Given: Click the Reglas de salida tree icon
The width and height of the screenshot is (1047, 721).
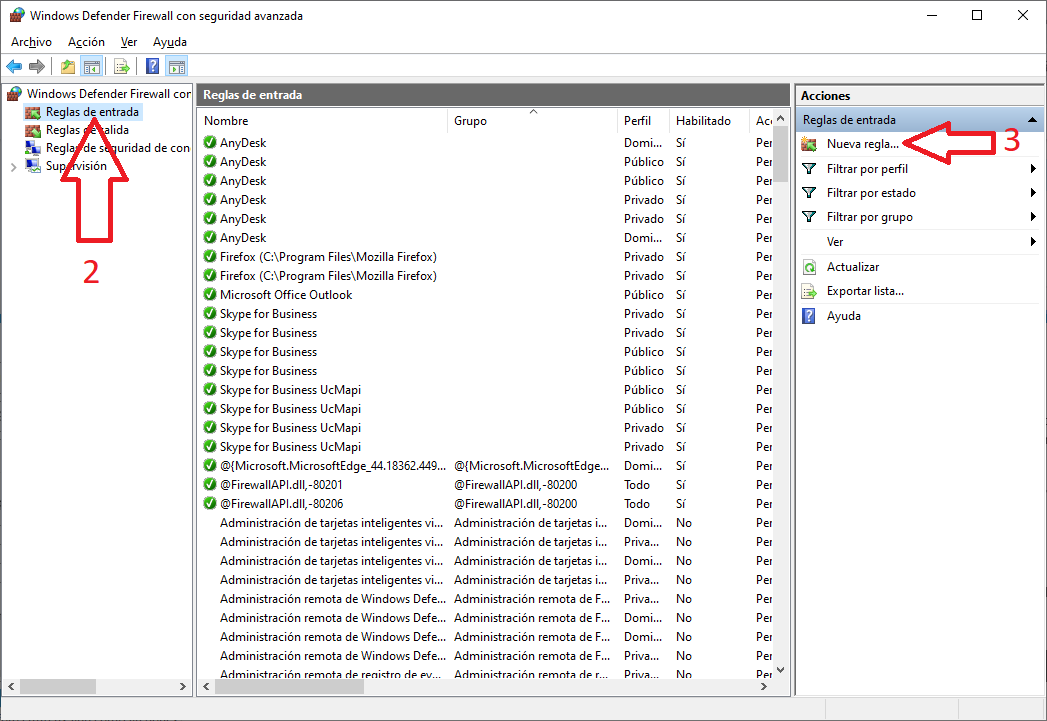Looking at the screenshot, I should [x=33, y=130].
